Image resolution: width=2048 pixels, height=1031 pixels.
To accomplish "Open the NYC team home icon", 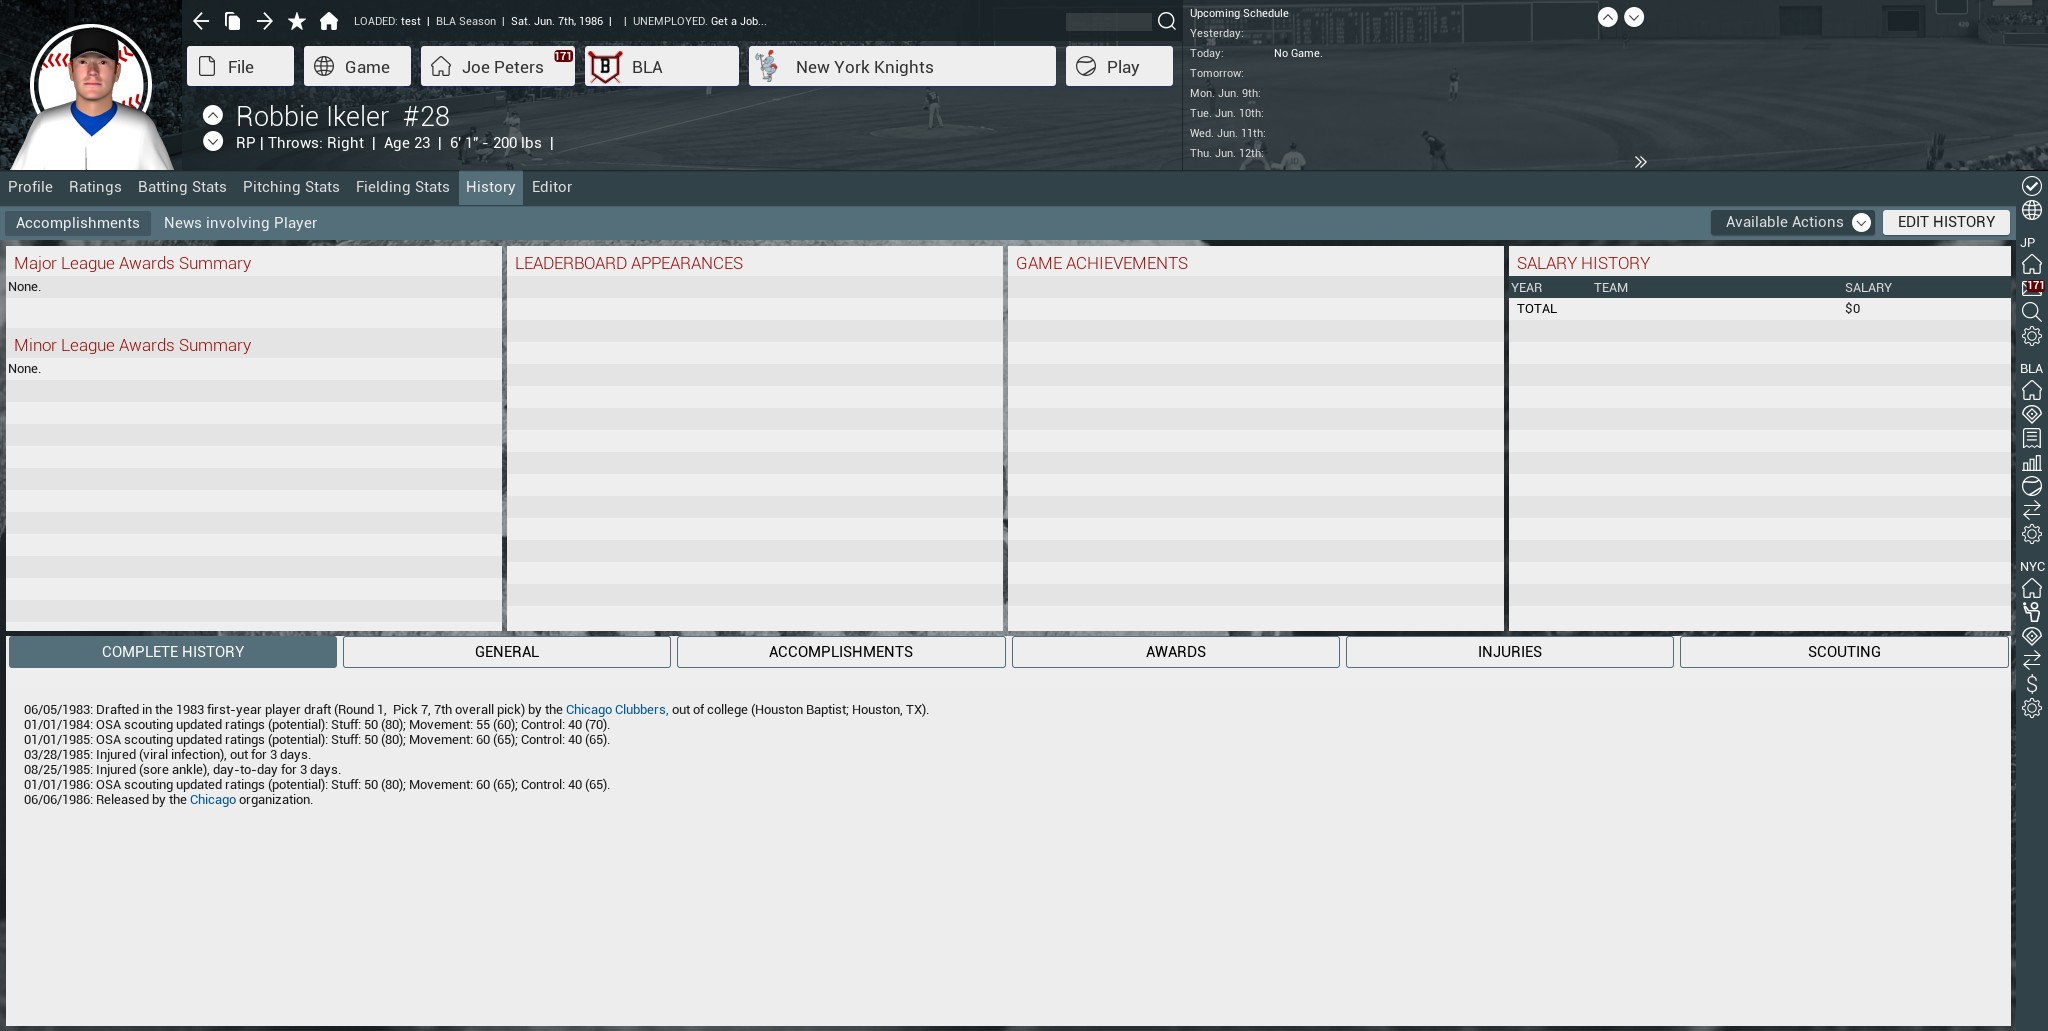I will tap(2031, 588).
